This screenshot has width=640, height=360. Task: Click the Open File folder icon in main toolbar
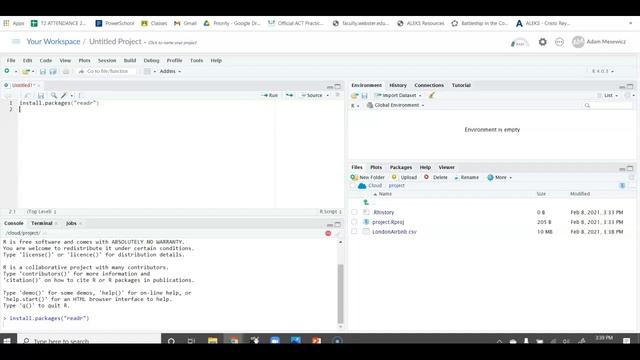tap(26, 71)
